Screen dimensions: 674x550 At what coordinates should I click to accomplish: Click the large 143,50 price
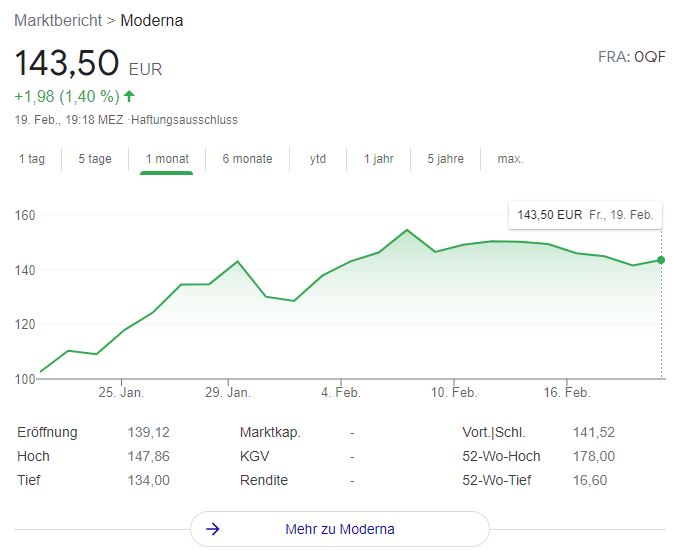coord(67,63)
